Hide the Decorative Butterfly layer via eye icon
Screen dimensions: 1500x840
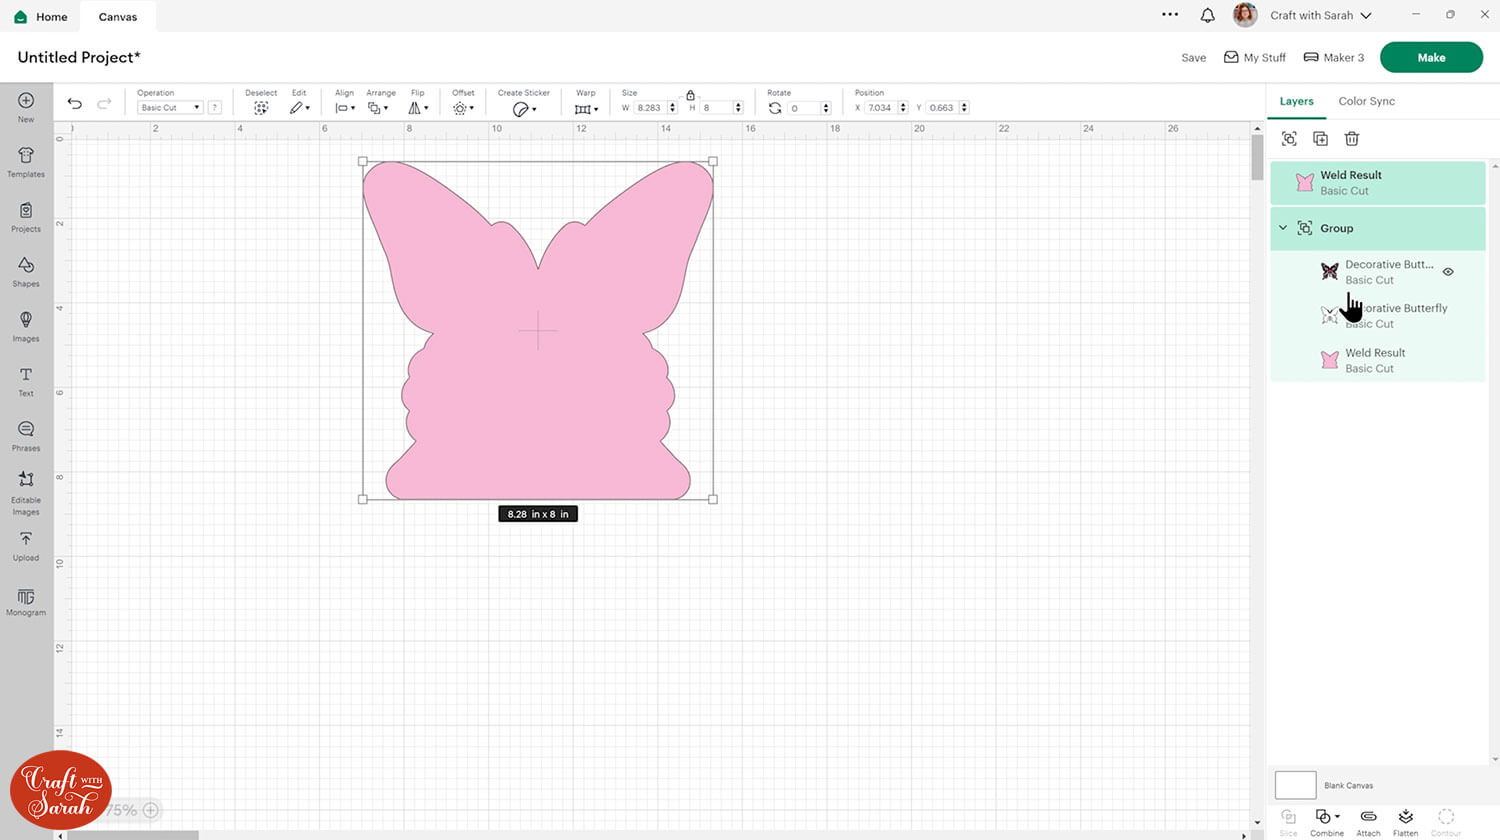(x=1448, y=272)
